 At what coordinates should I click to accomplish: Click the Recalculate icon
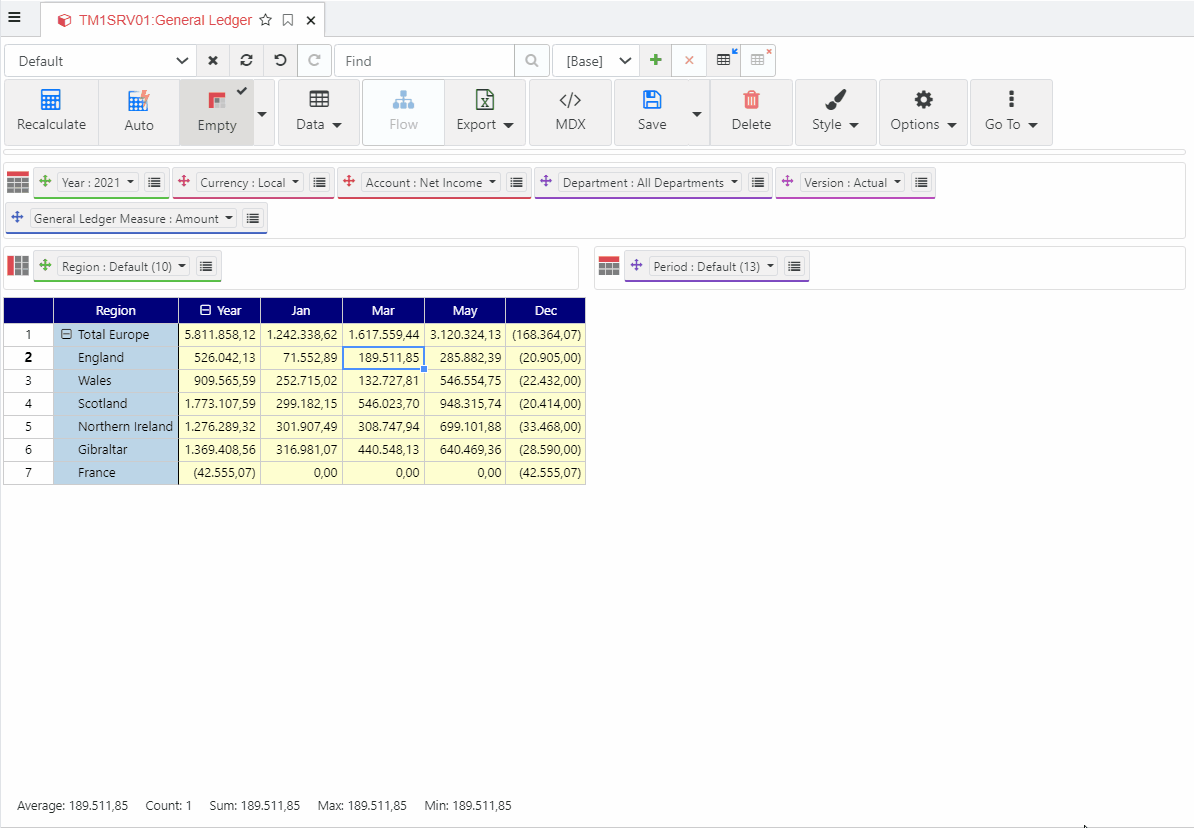(x=51, y=100)
